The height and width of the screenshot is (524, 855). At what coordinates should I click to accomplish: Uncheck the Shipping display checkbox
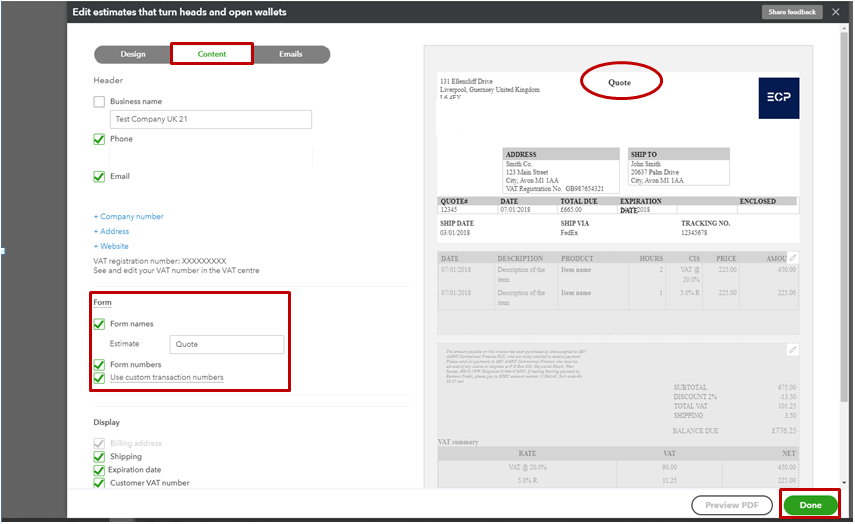(99, 457)
